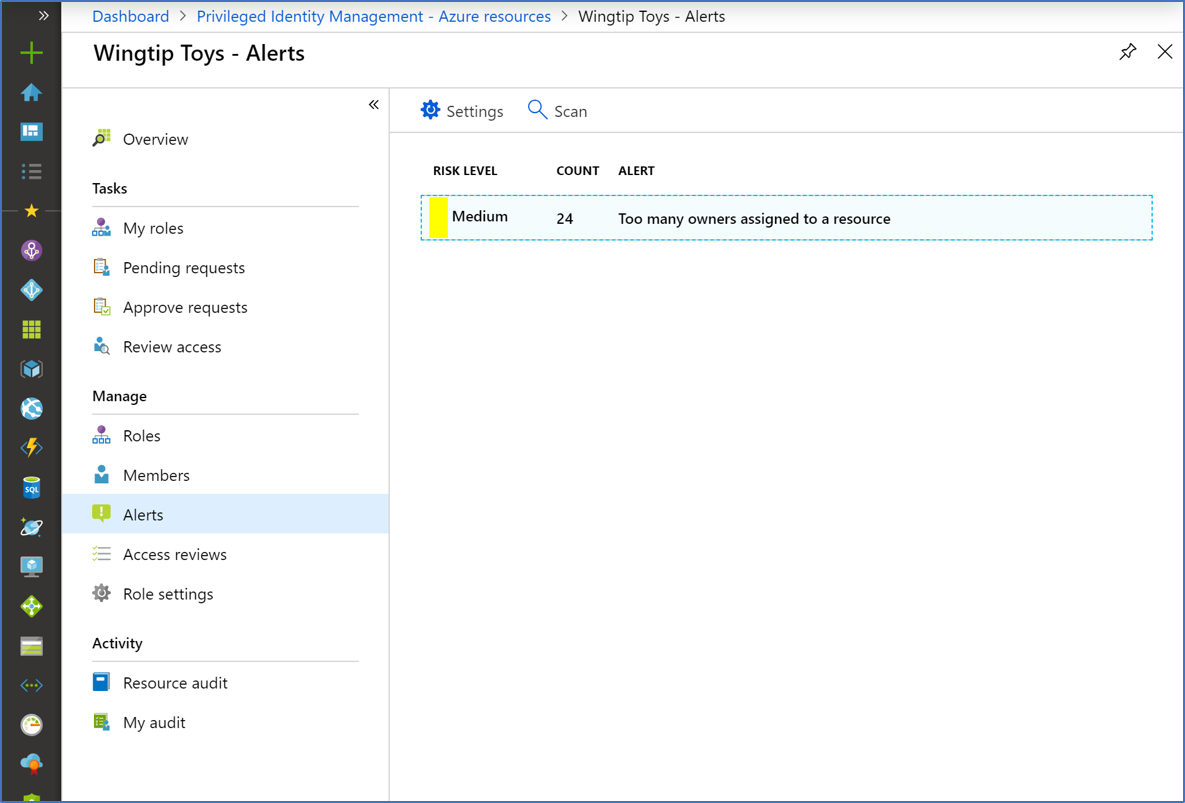The width and height of the screenshot is (1185, 803).
Task: Open Settings in the alerts toolbar
Action: 462,111
